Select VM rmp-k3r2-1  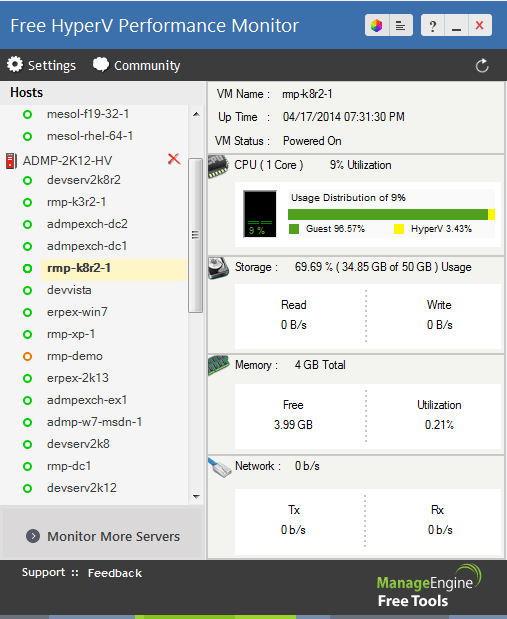coord(76,202)
